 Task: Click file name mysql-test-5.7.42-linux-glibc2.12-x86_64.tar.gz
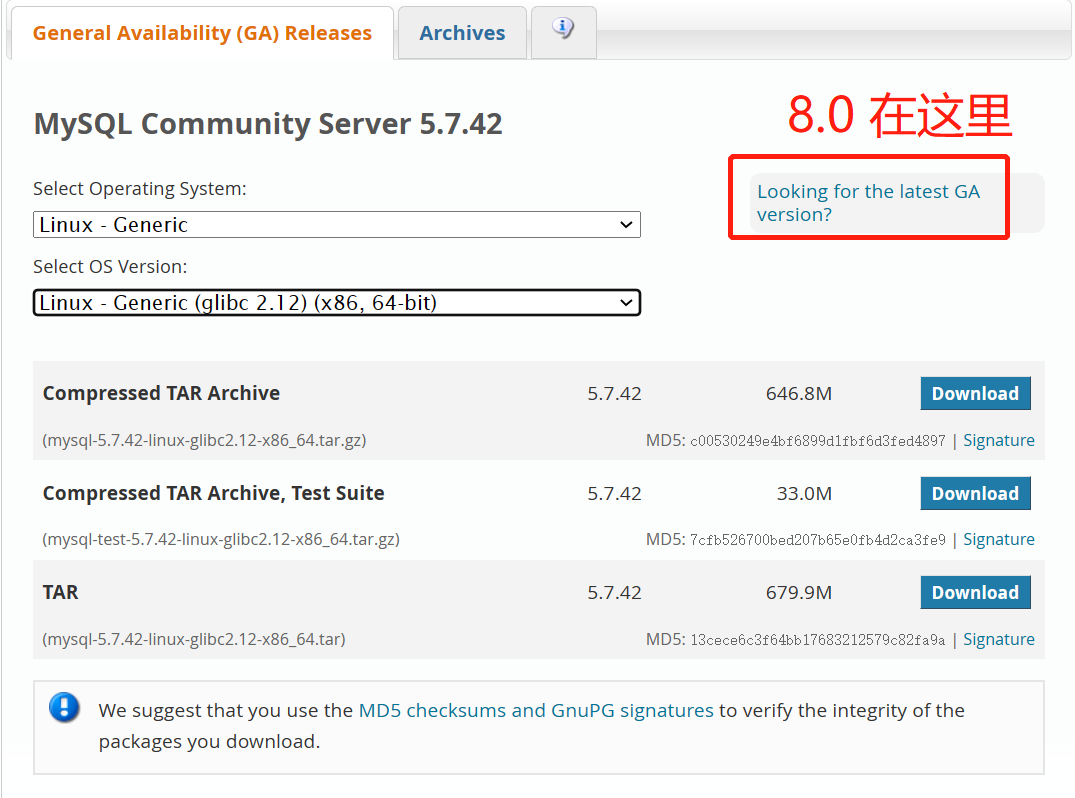(221, 540)
